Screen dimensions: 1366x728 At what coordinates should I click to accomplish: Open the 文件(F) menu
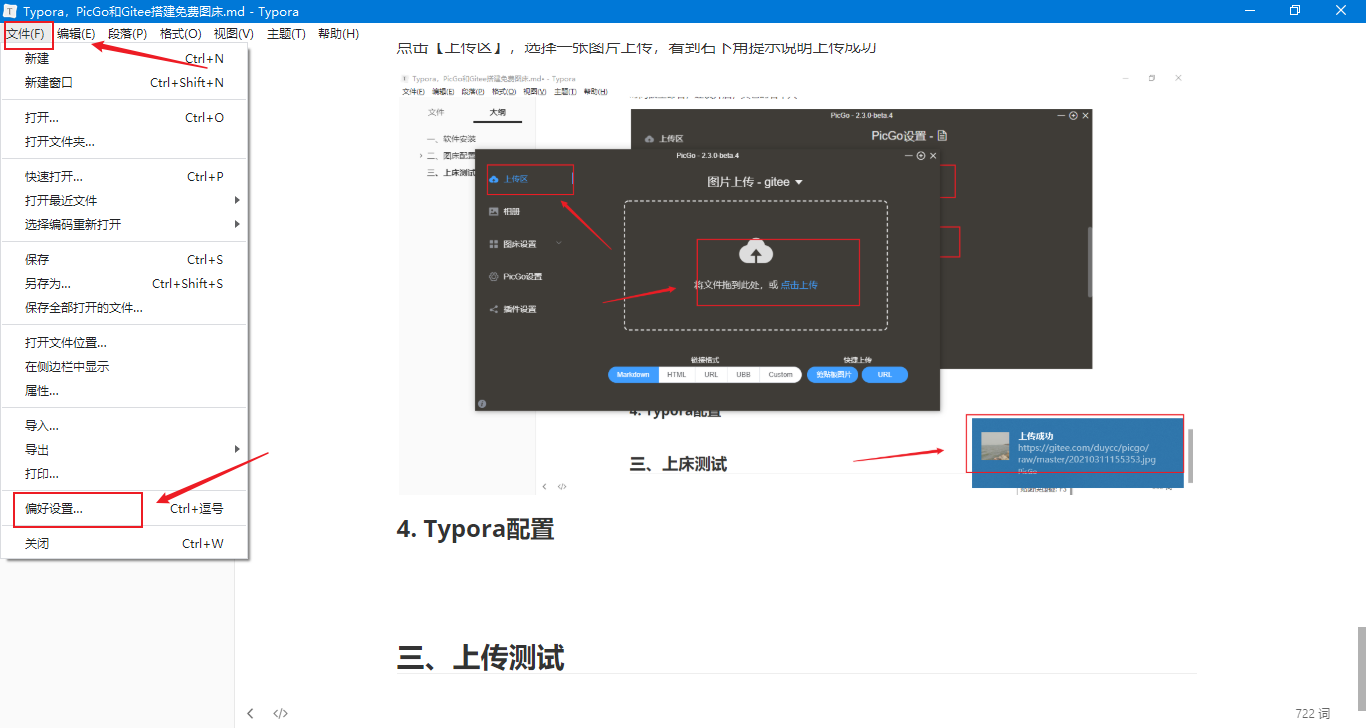(26, 34)
